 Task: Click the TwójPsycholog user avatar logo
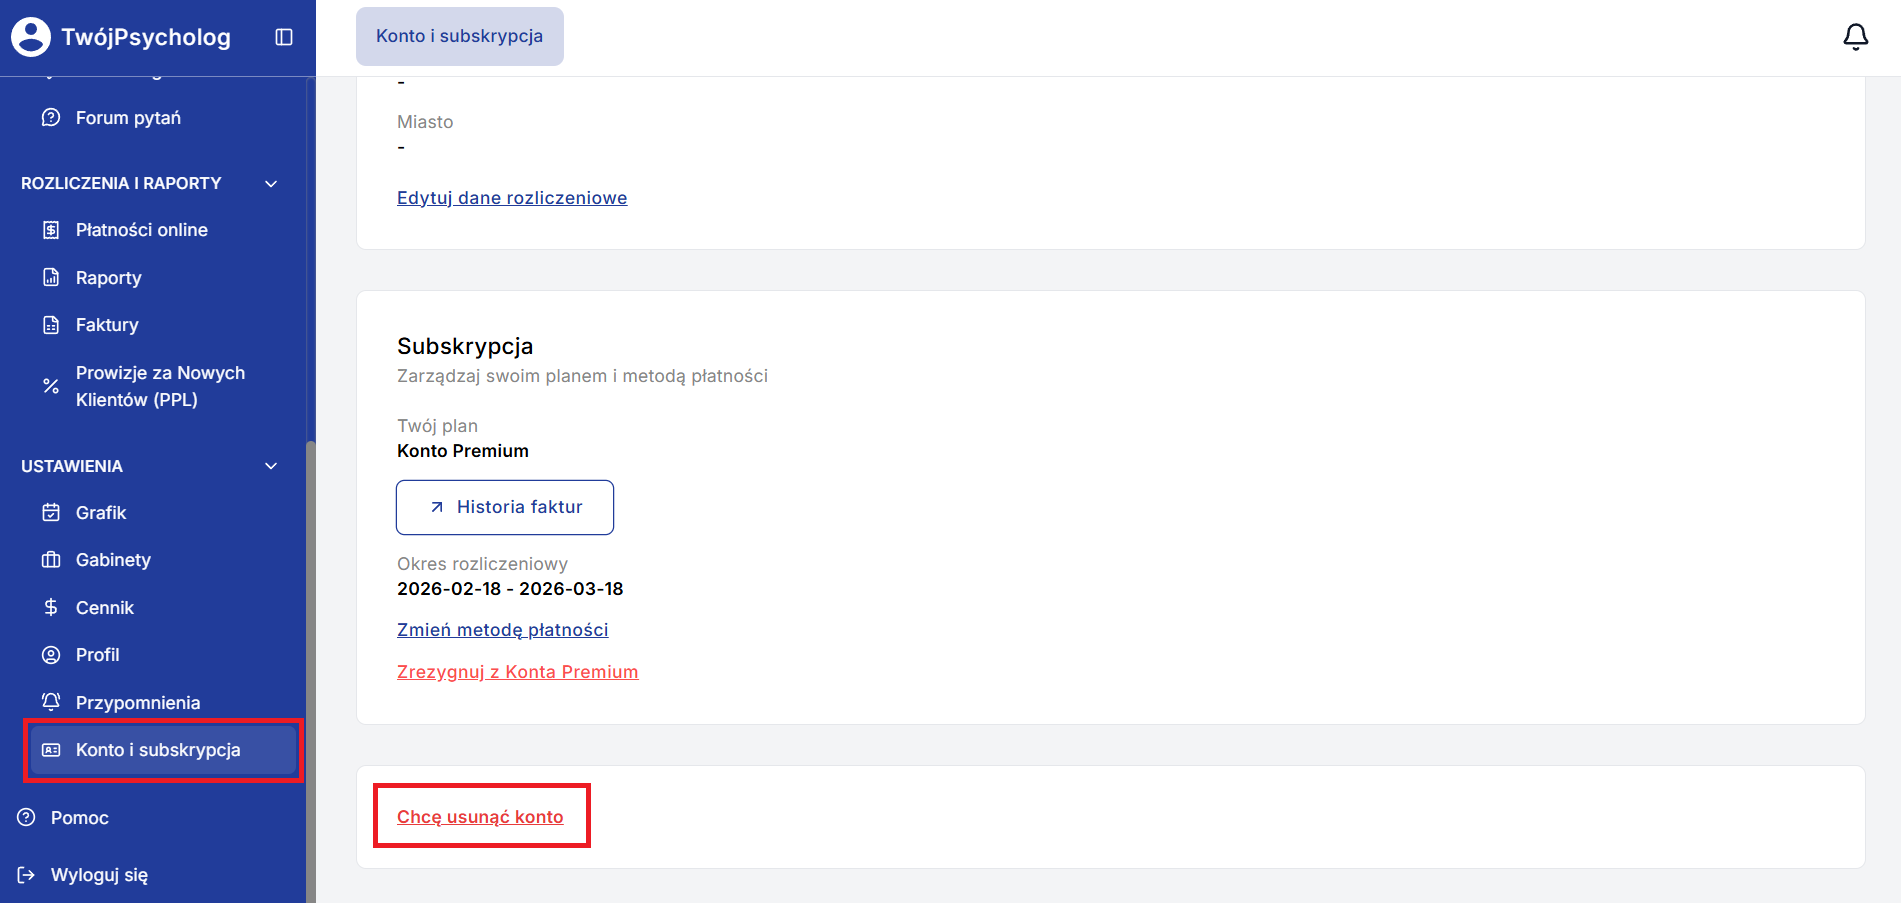point(31,37)
